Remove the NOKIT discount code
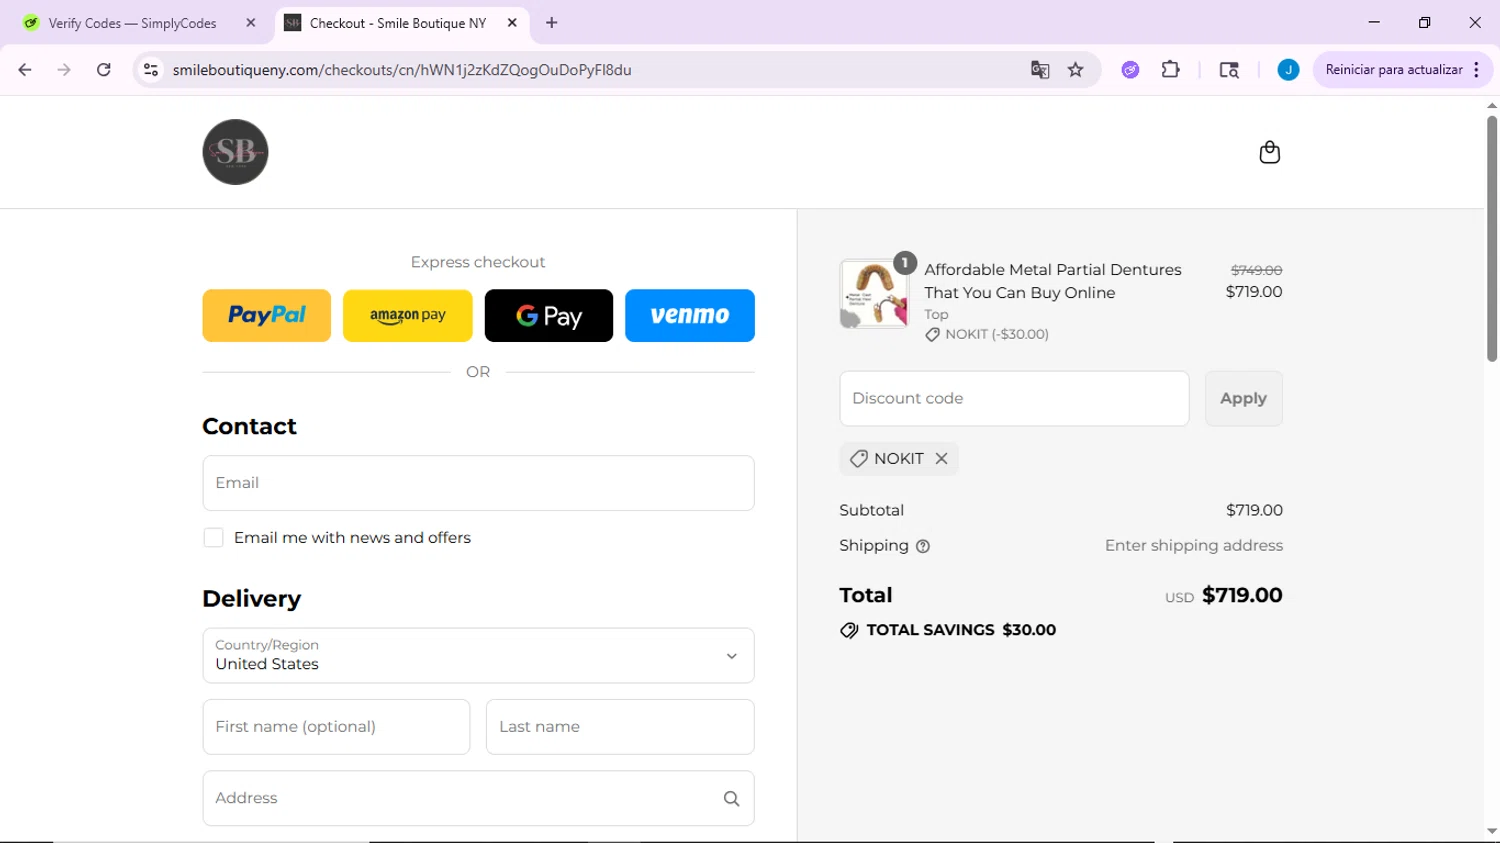Image resolution: width=1500 pixels, height=843 pixels. tap(941, 458)
